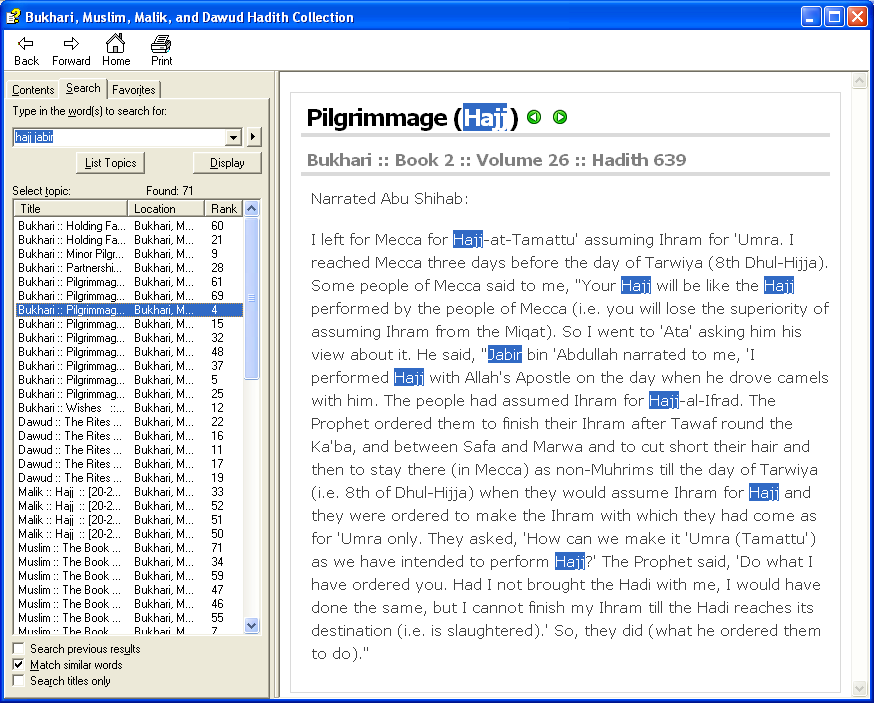This screenshot has height=703, width=874.
Task: Click the Forward arrow toolbar icon
Action: click(71, 50)
